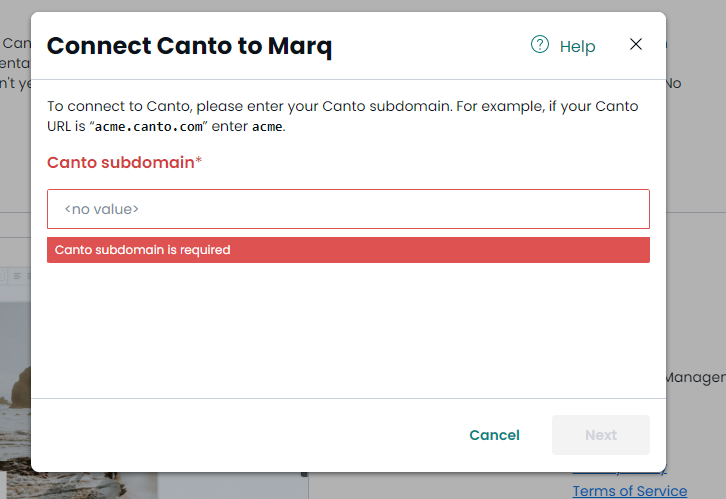Open the Help text link
Screen dimensions: 726x499
[x=577, y=46]
